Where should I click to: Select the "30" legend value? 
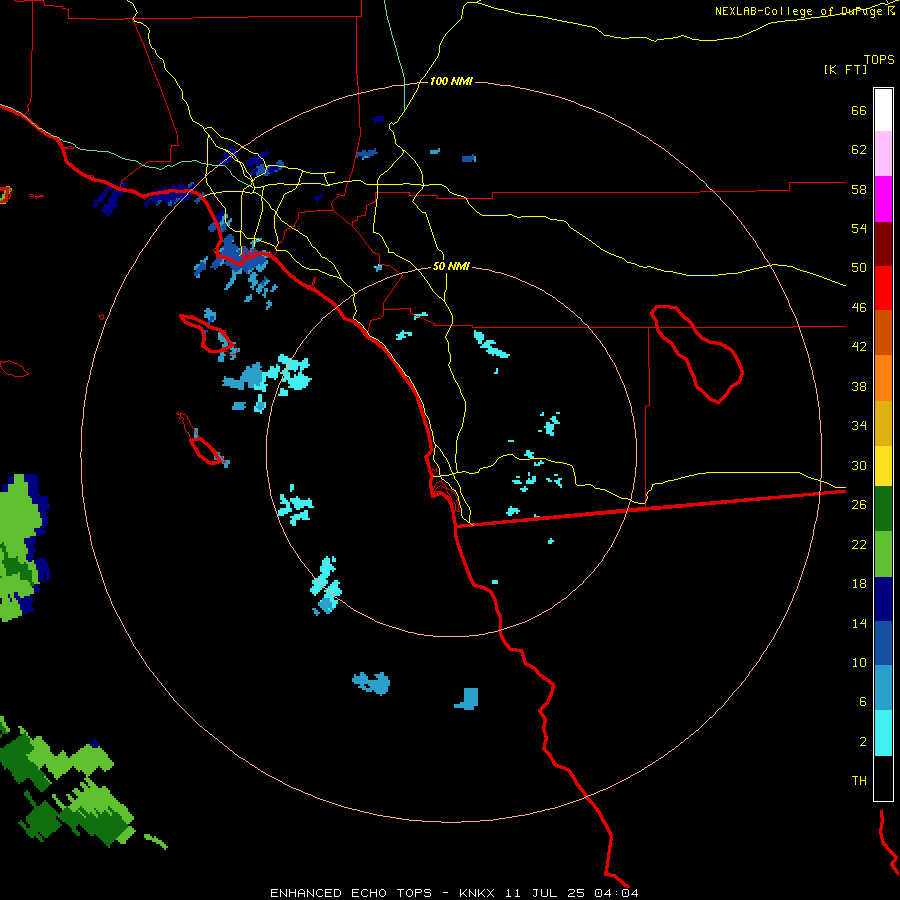pyautogui.click(x=859, y=465)
